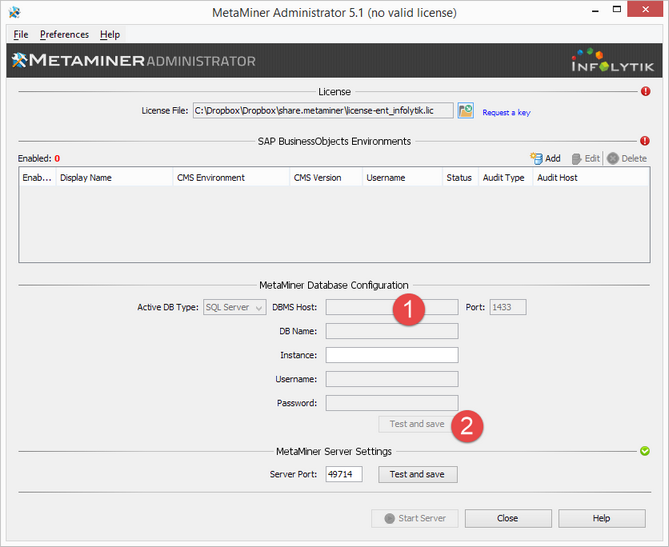Click the License File path field

(x=323, y=111)
